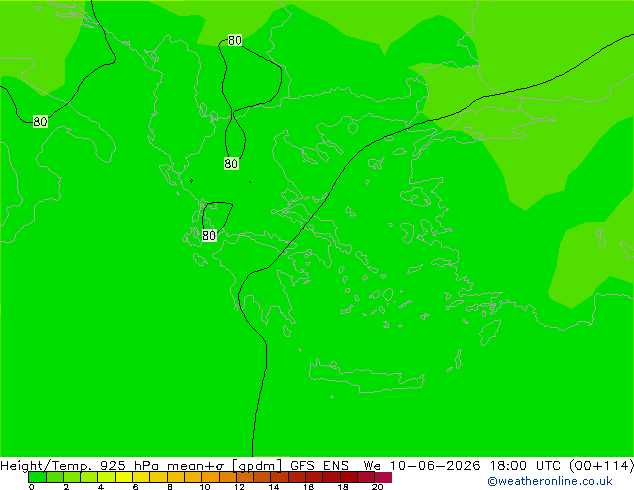Image resolution: width=634 pixels, height=490 pixels.
Task: Click the legend number 14
Action: [274, 487]
